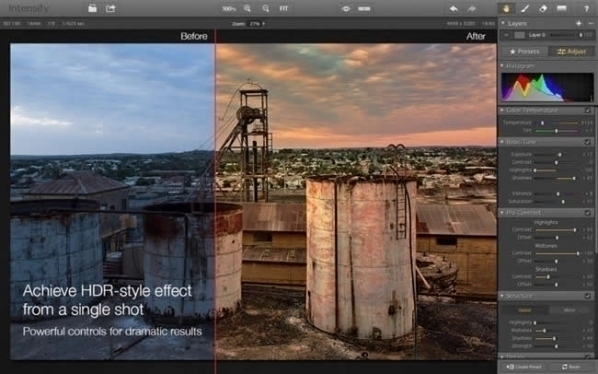
Task: Click the open file folder icon
Action: coord(92,8)
